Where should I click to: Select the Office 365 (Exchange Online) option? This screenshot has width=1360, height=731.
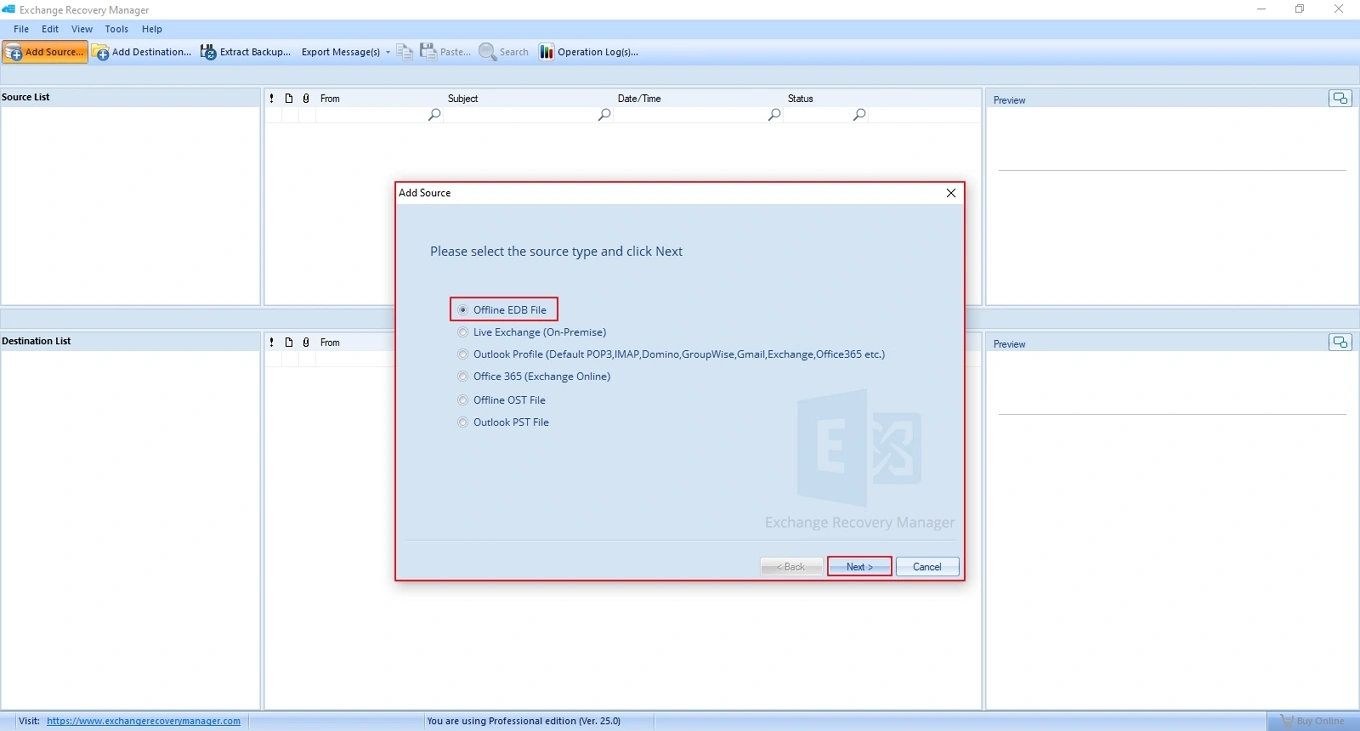(x=463, y=376)
